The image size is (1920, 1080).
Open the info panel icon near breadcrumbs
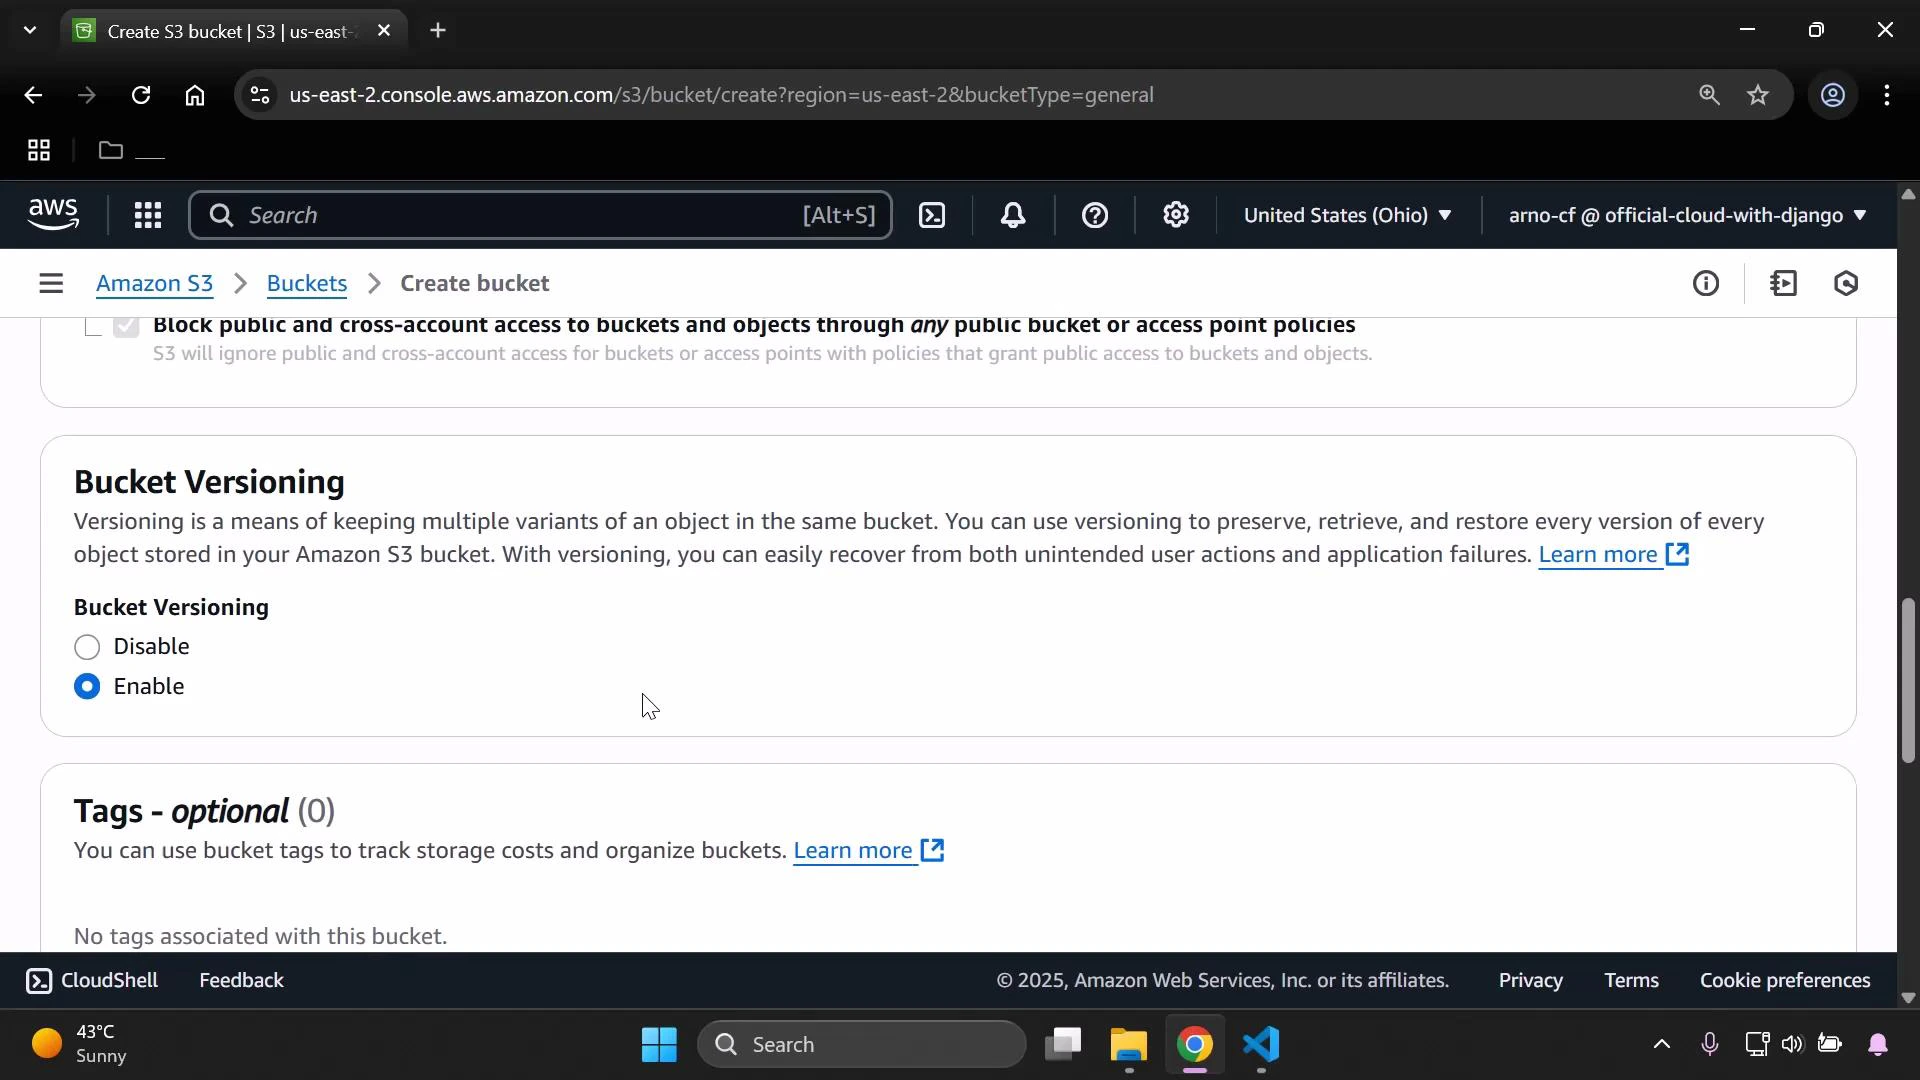[1707, 283]
